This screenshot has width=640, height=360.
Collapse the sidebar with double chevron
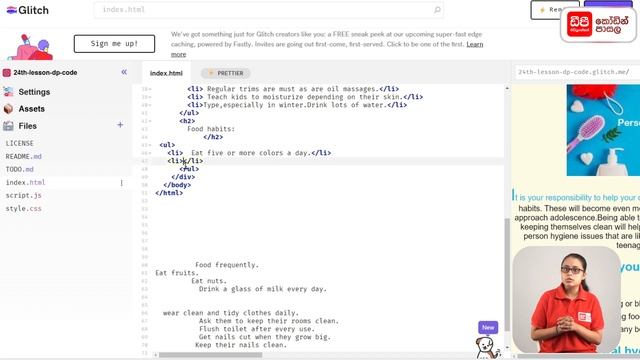[124, 72]
